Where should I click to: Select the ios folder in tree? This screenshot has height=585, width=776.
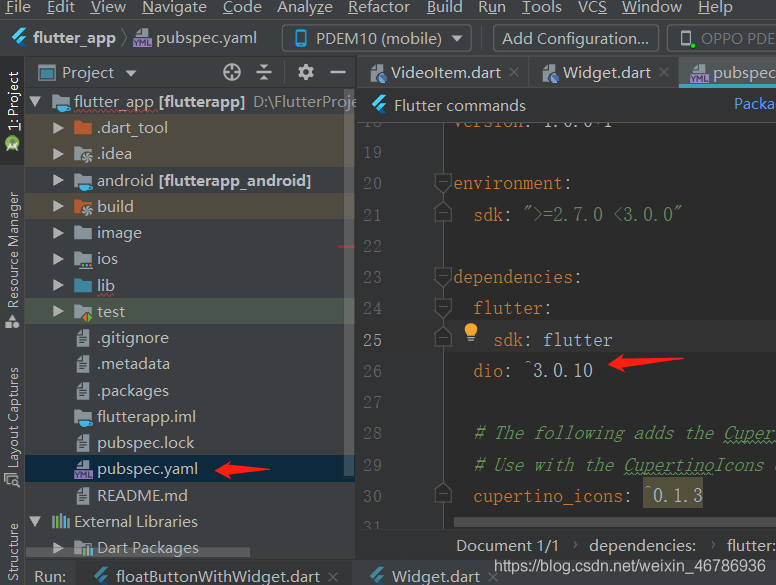[107, 259]
